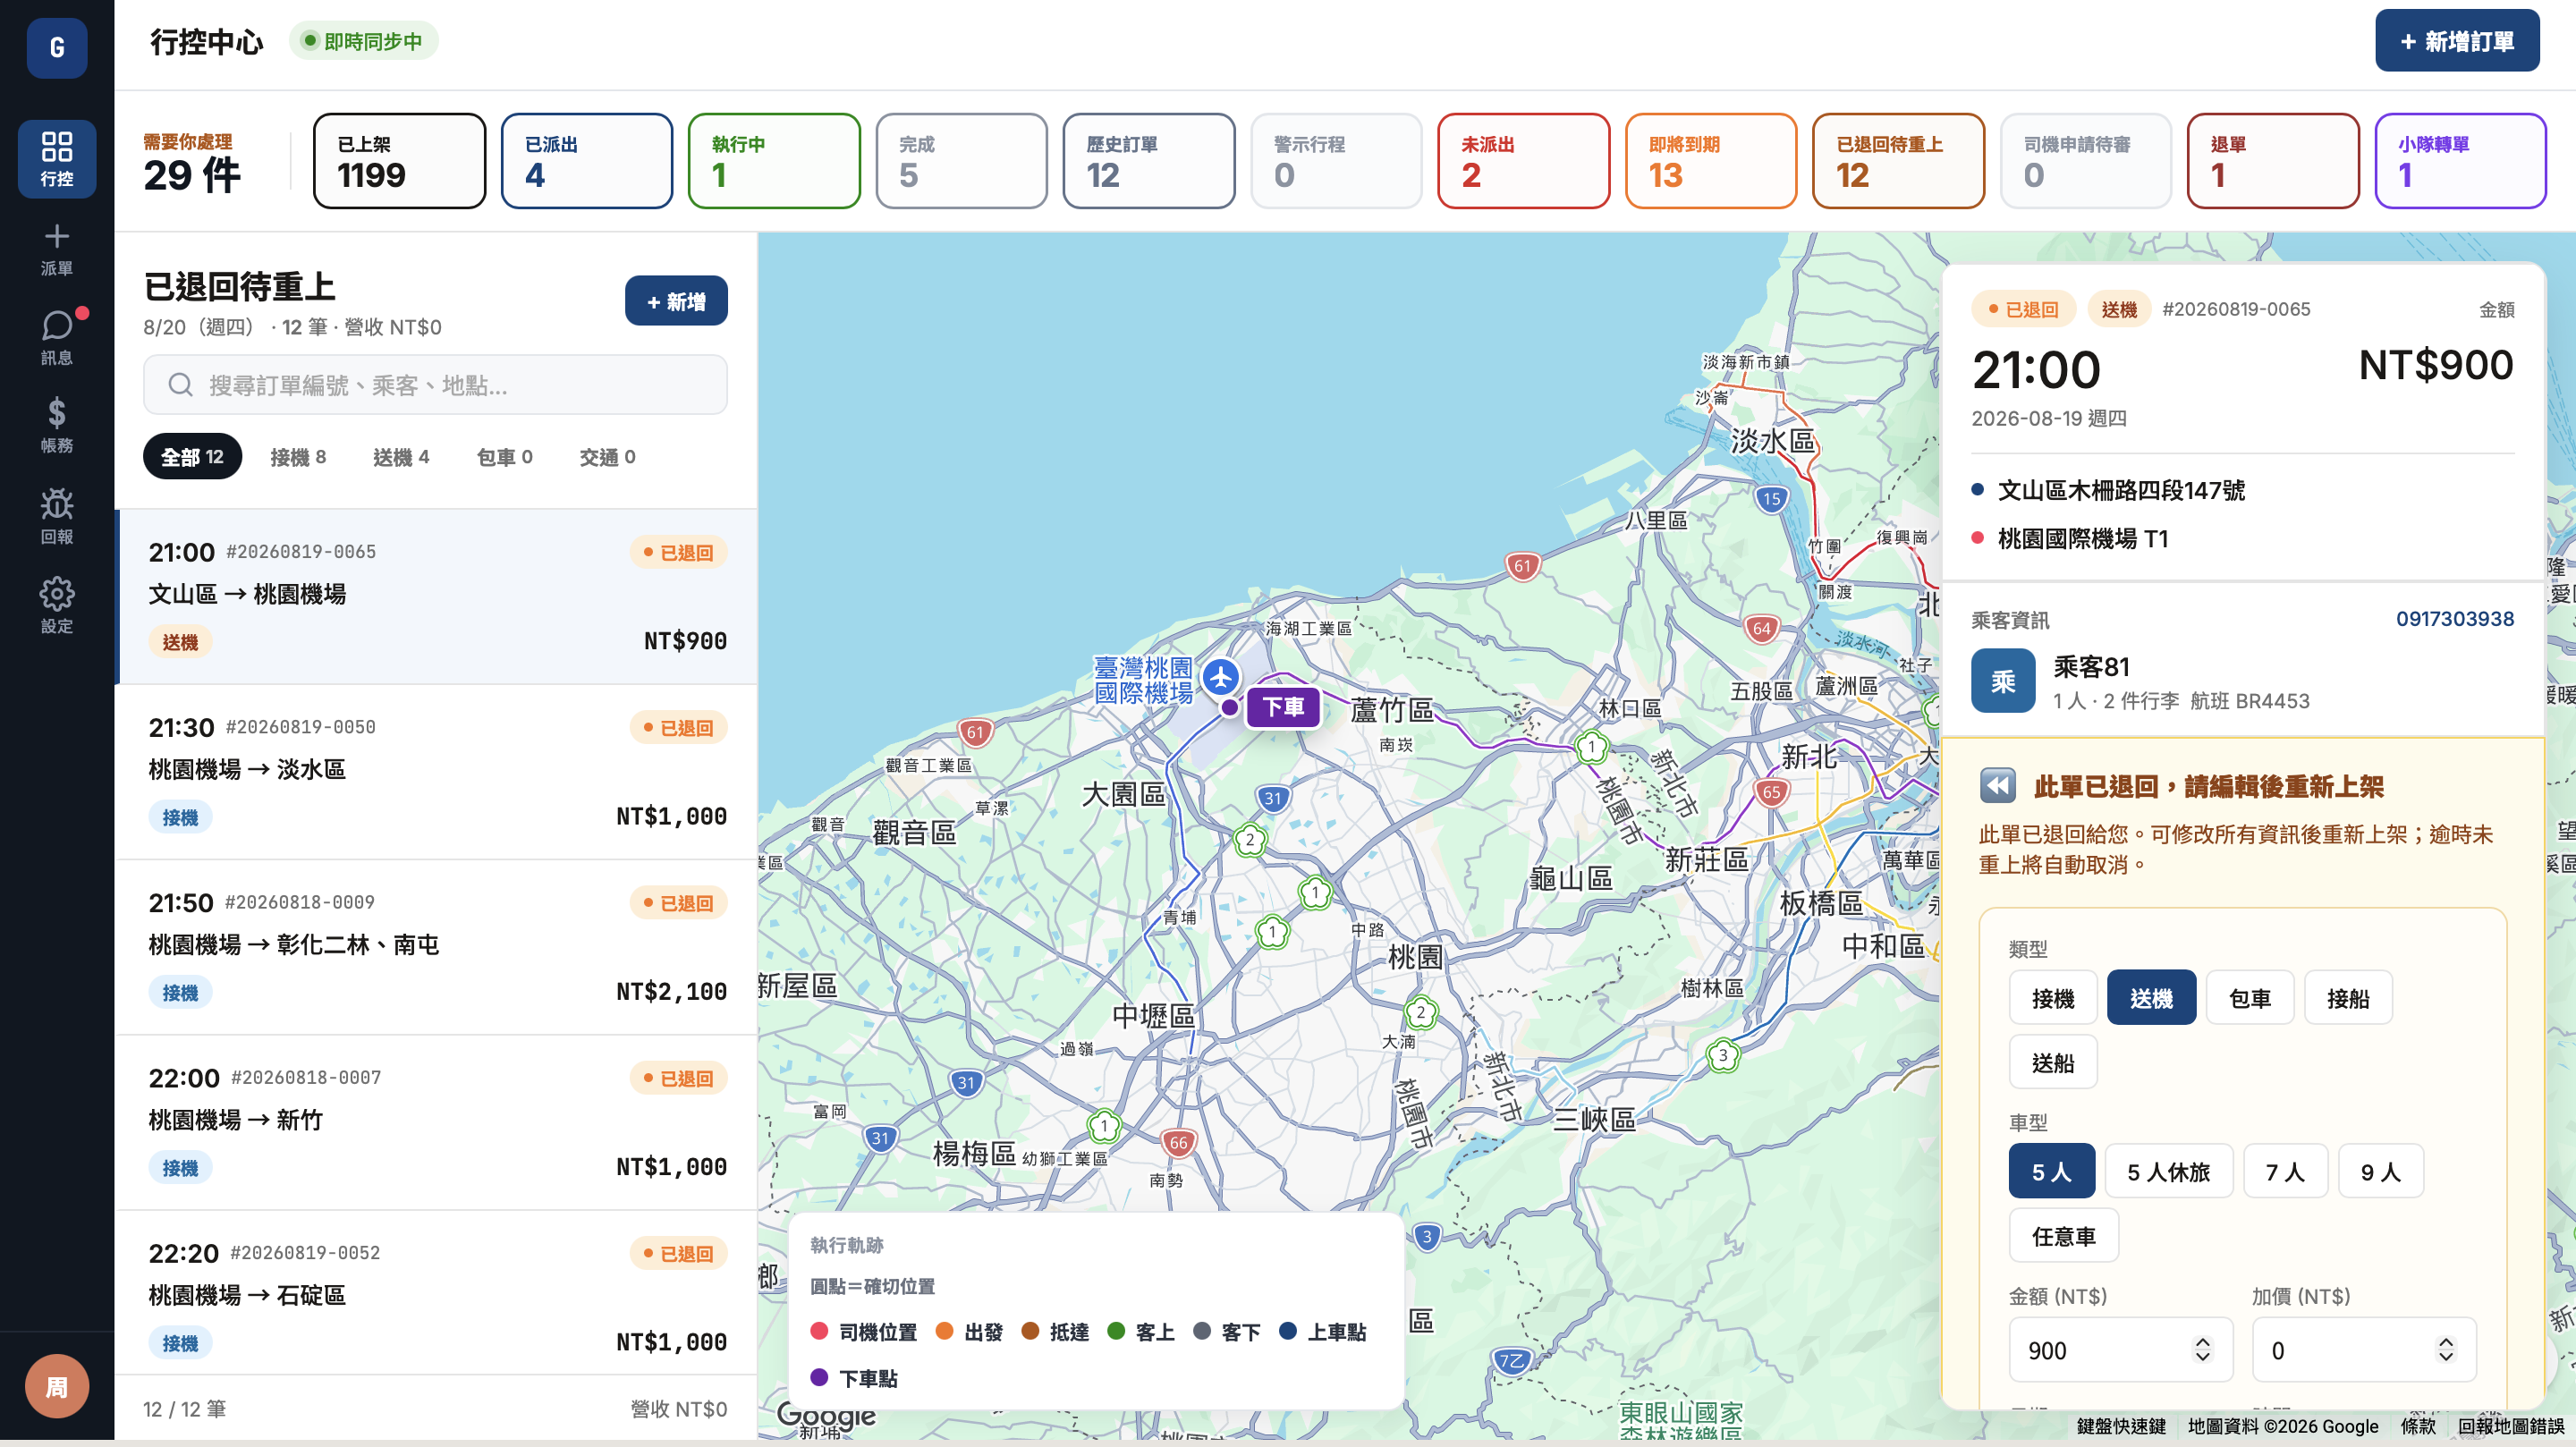Select 送機 order type
The image size is (2576, 1447).
(2151, 998)
